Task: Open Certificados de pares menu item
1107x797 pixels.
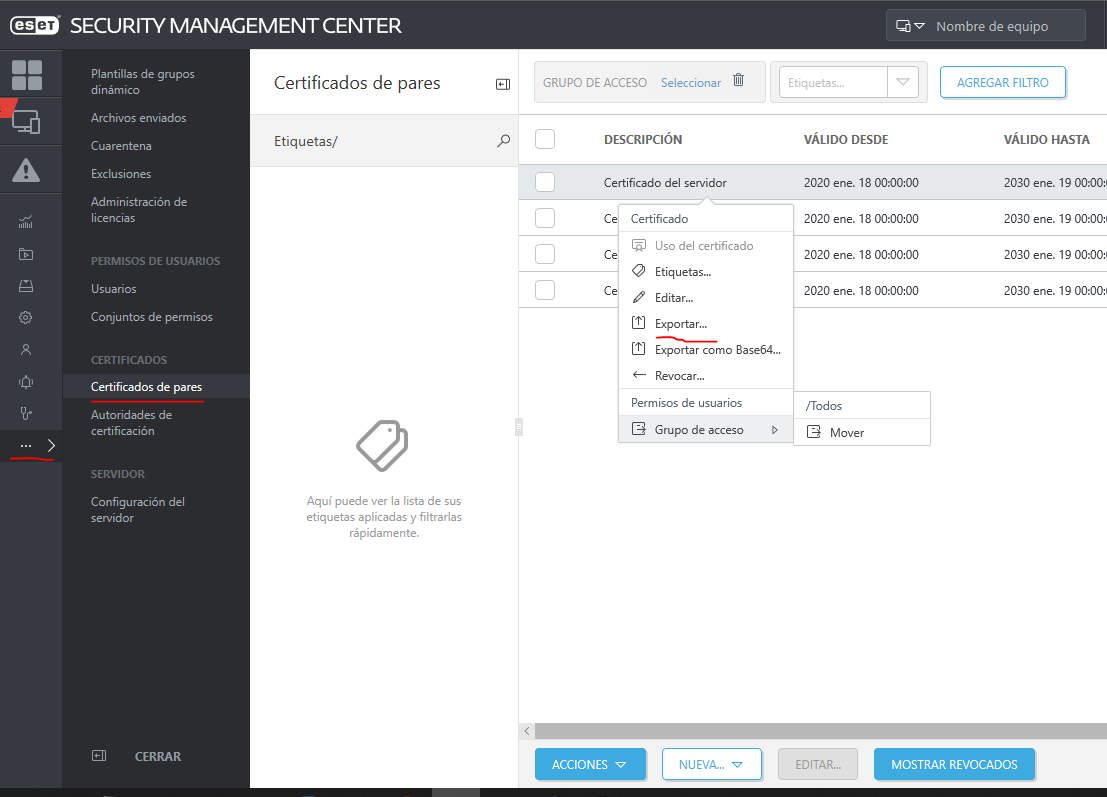Action: click(146, 387)
